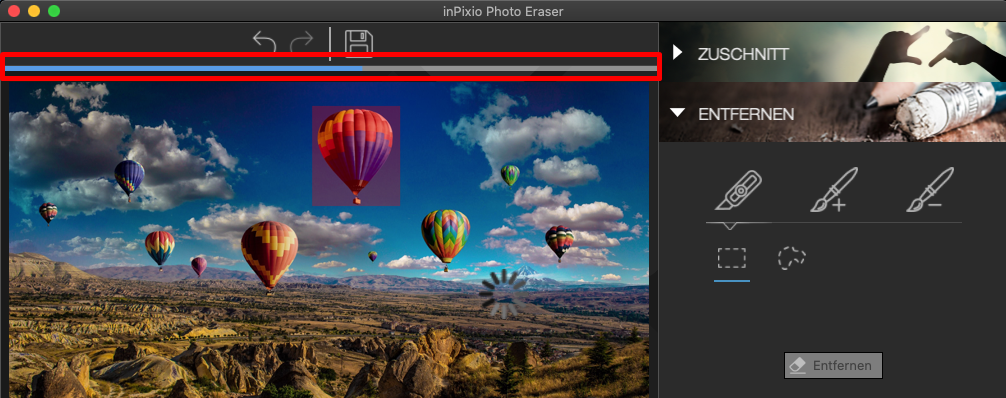Select the cutter knife selection tool
Screen dimensions: 1006x398
coord(738,191)
